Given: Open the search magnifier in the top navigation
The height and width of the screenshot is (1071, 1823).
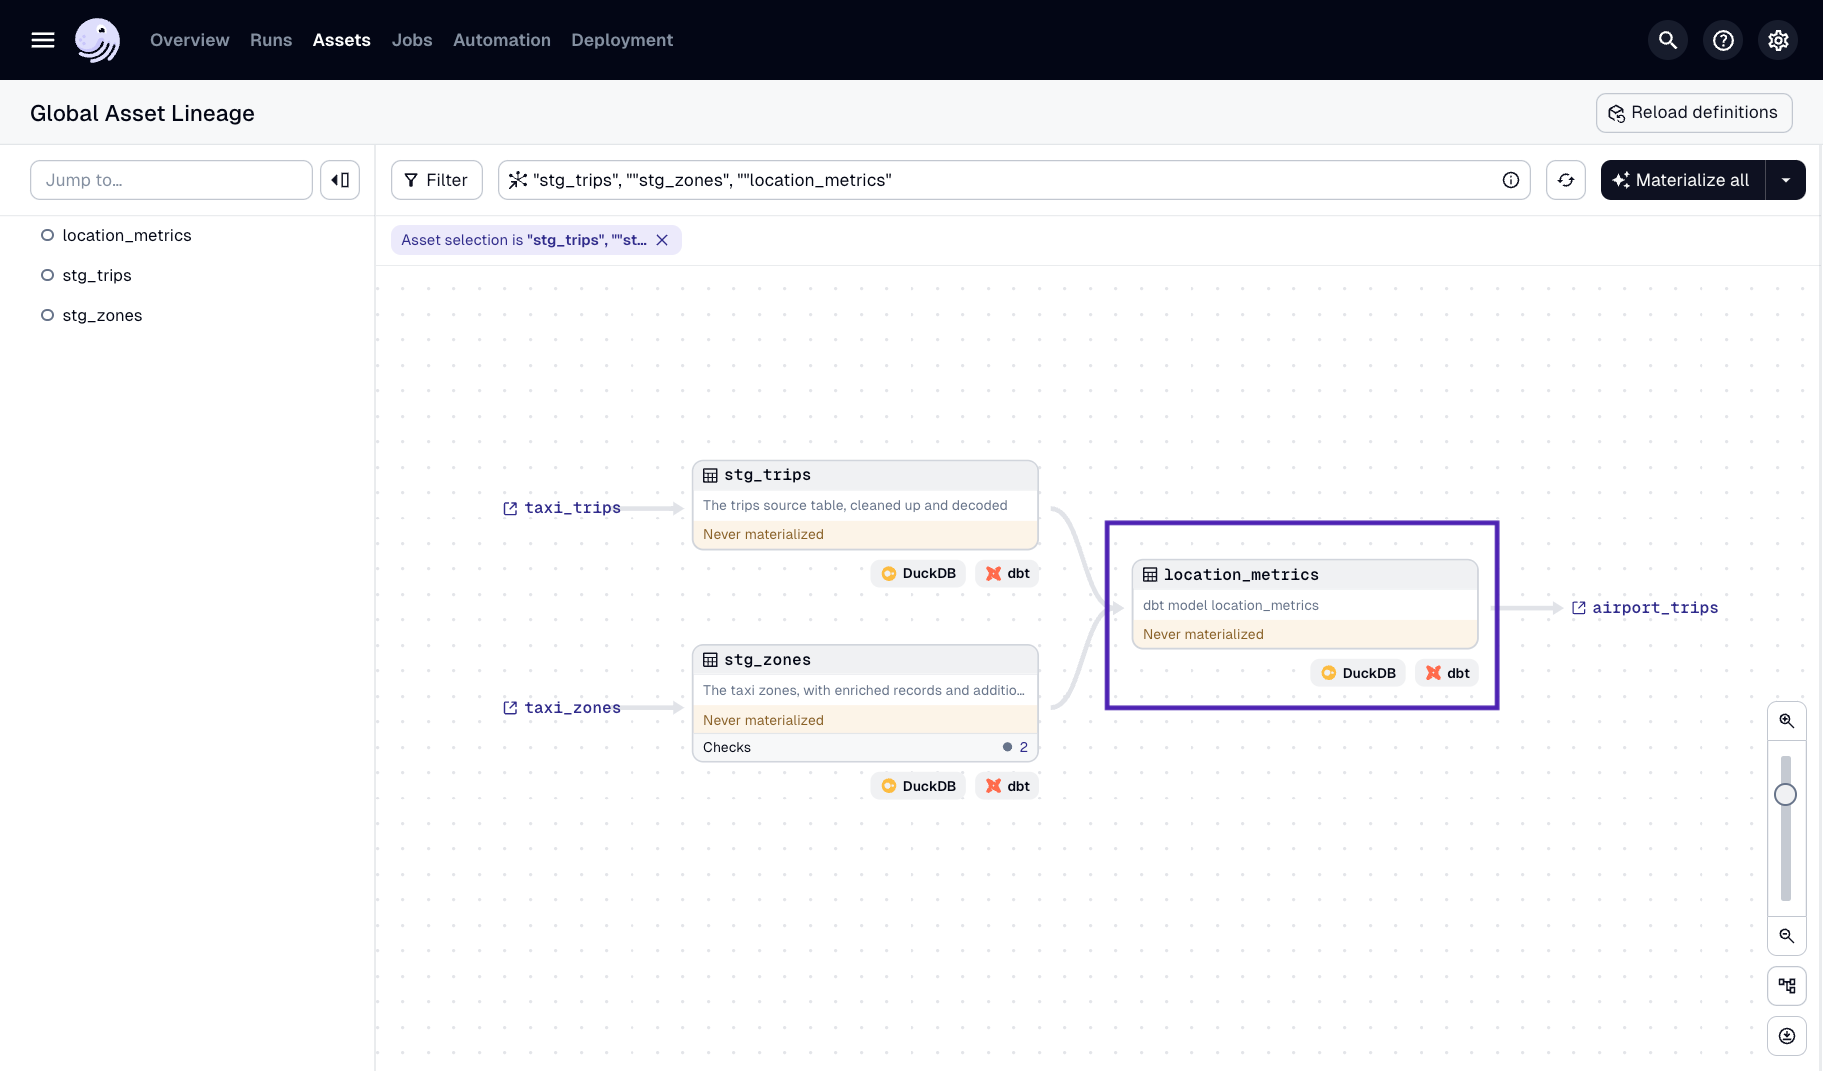Looking at the screenshot, I should (1667, 40).
